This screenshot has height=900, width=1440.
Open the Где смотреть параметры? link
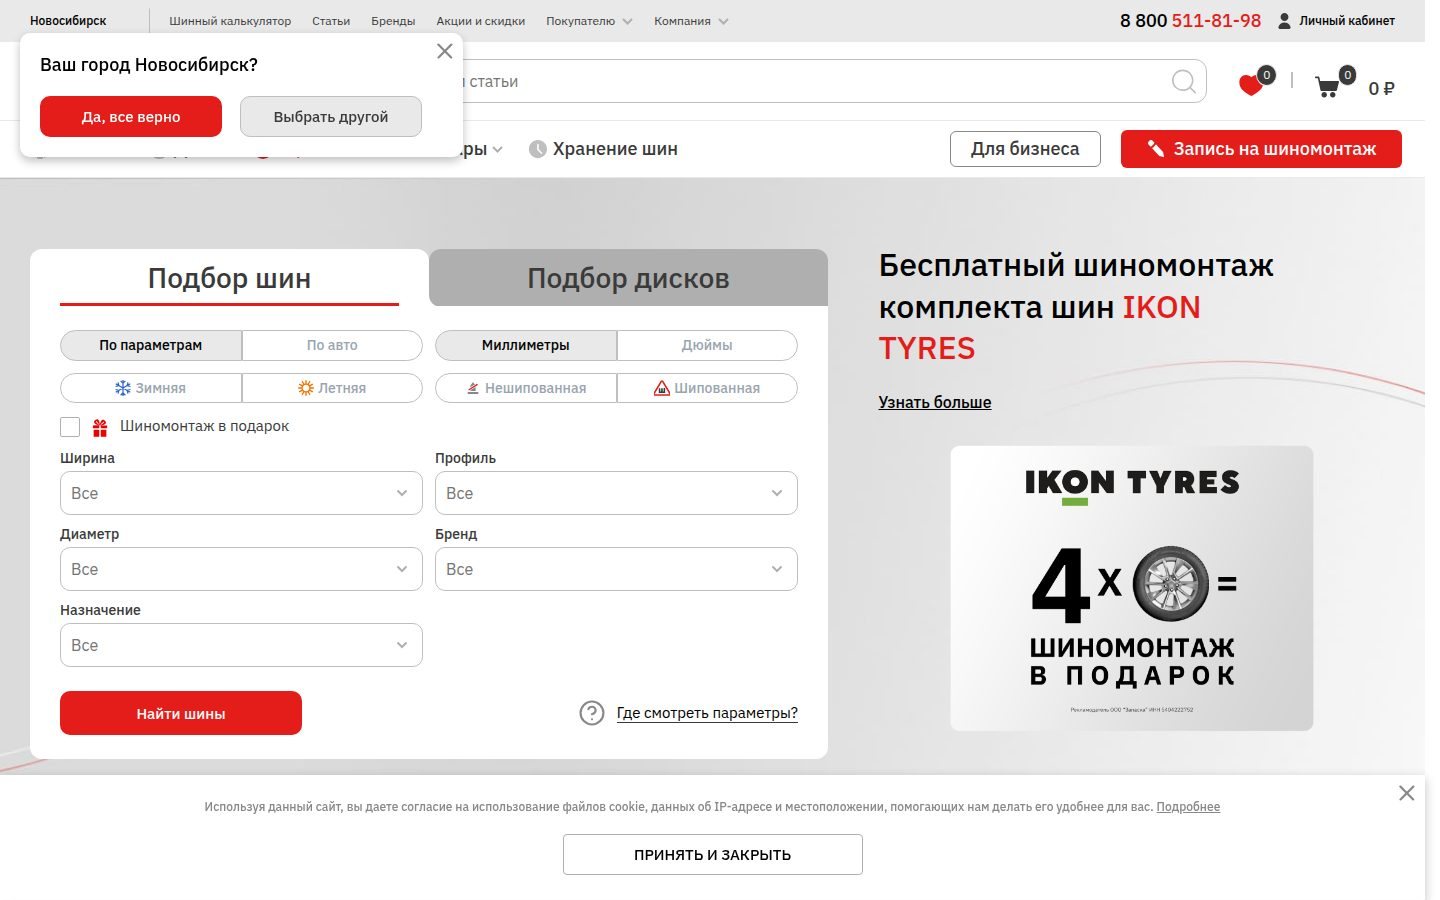click(707, 713)
